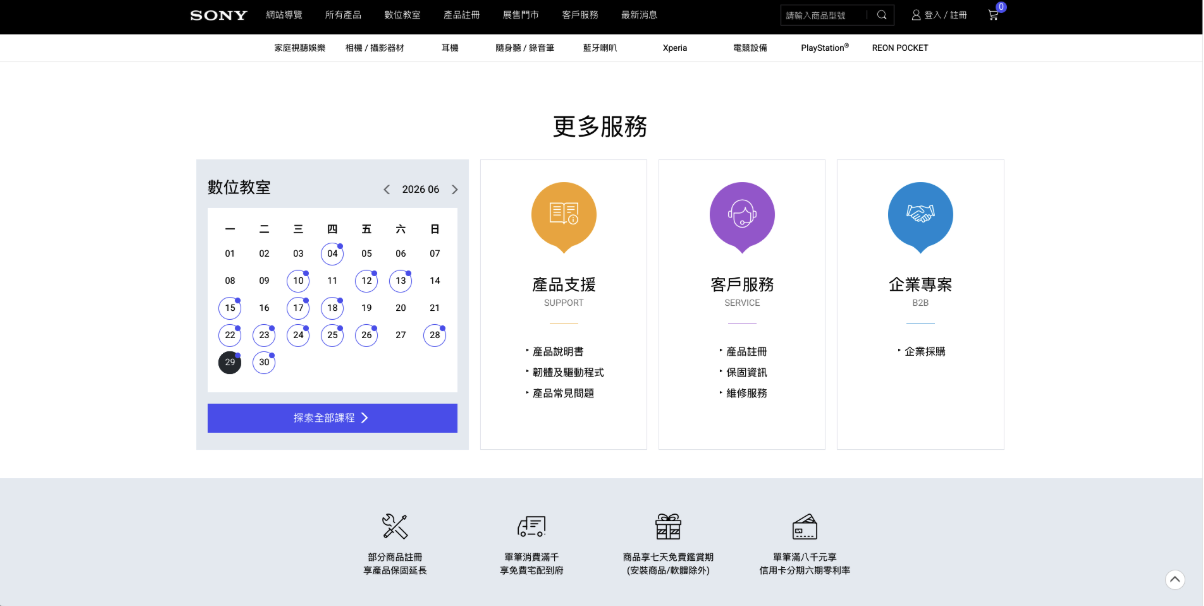Open 產品註冊 link under 客戶服務 card
Viewport: 1204px width, 606px height.
(x=747, y=352)
